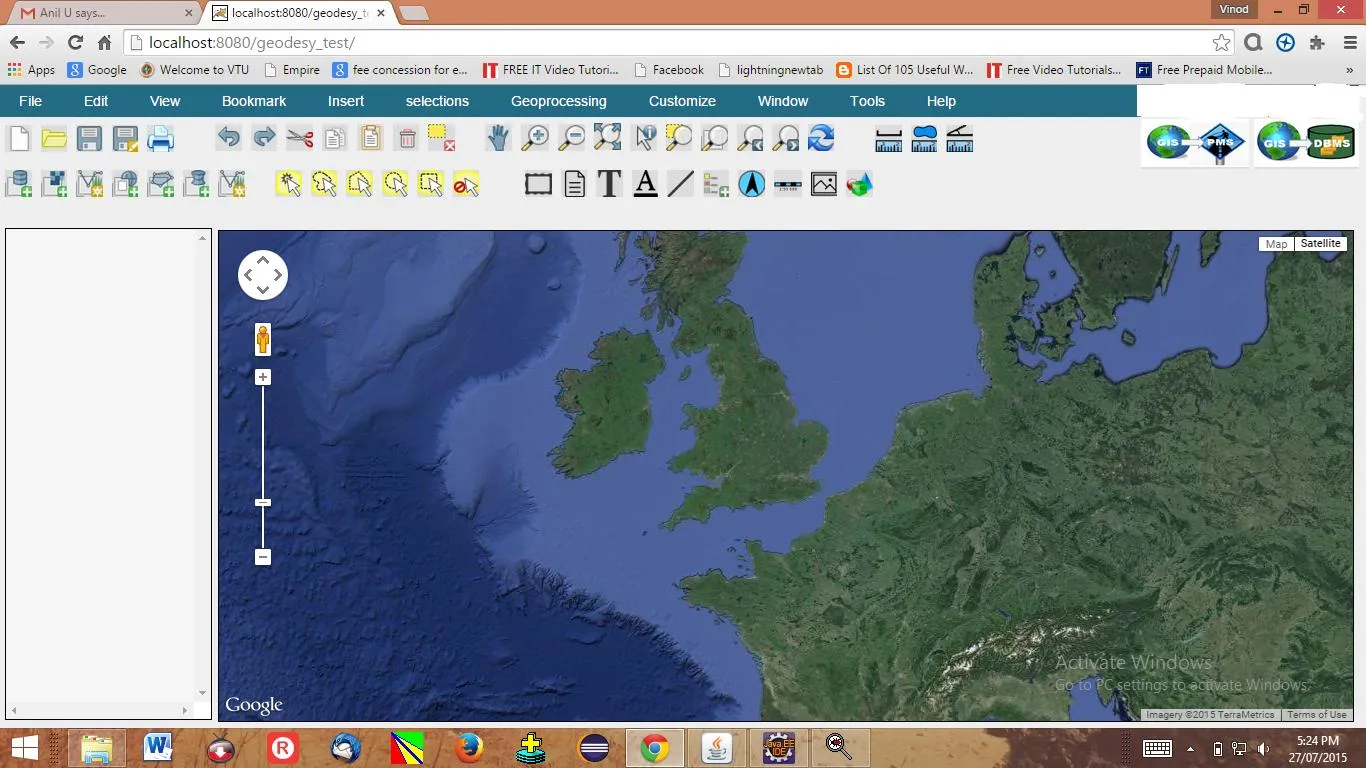1366x768 pixels.
Task: Open the Terms of Use link
Action: click(x=1317, y=715)
